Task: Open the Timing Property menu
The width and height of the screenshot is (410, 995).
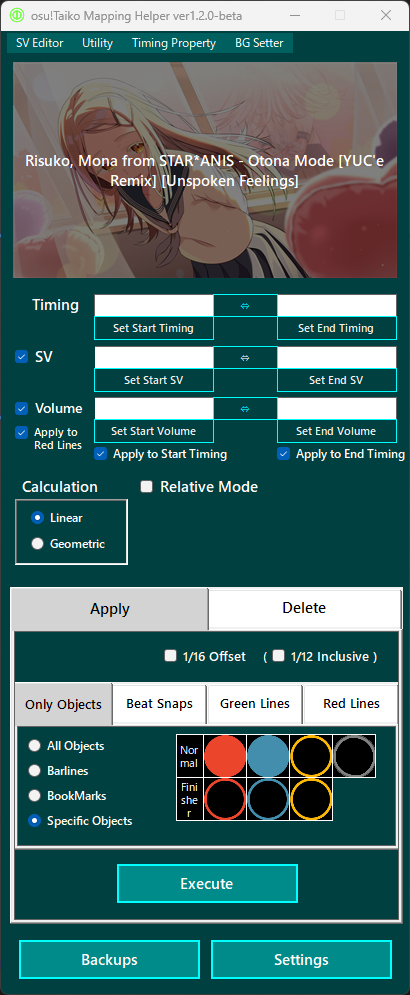Action: pos(174,43)
